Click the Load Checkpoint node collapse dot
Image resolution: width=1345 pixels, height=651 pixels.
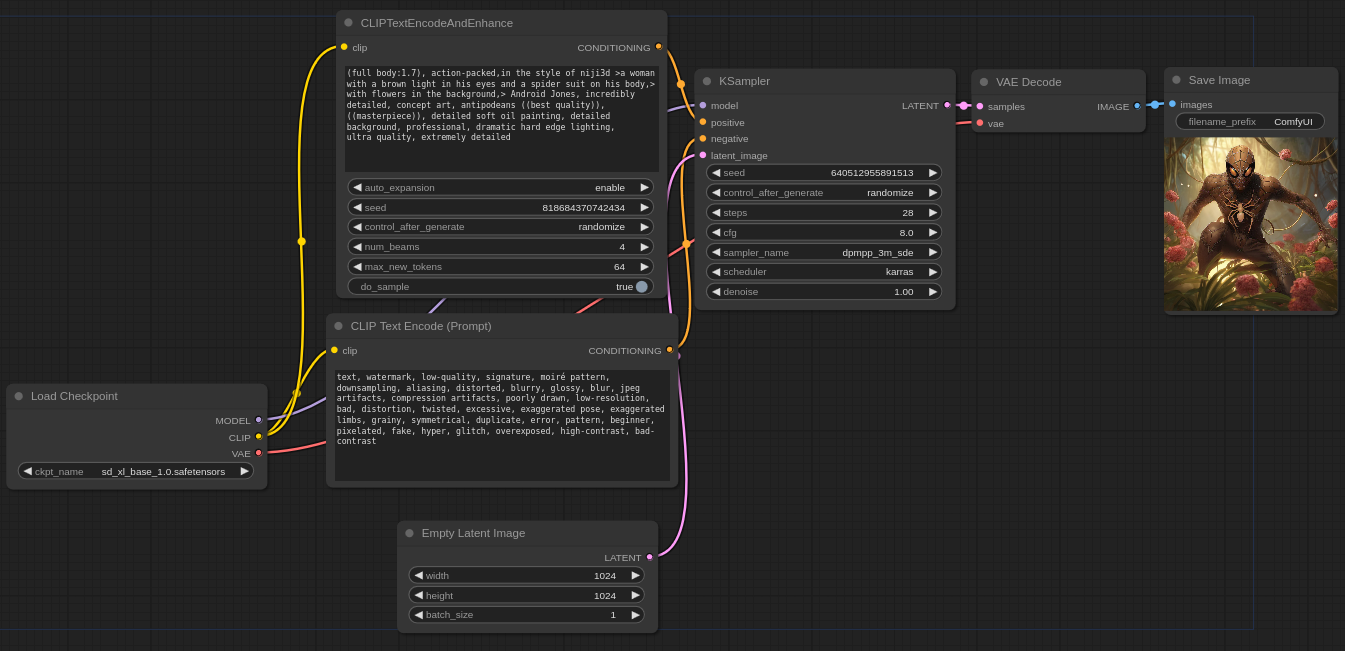point(19,396)
